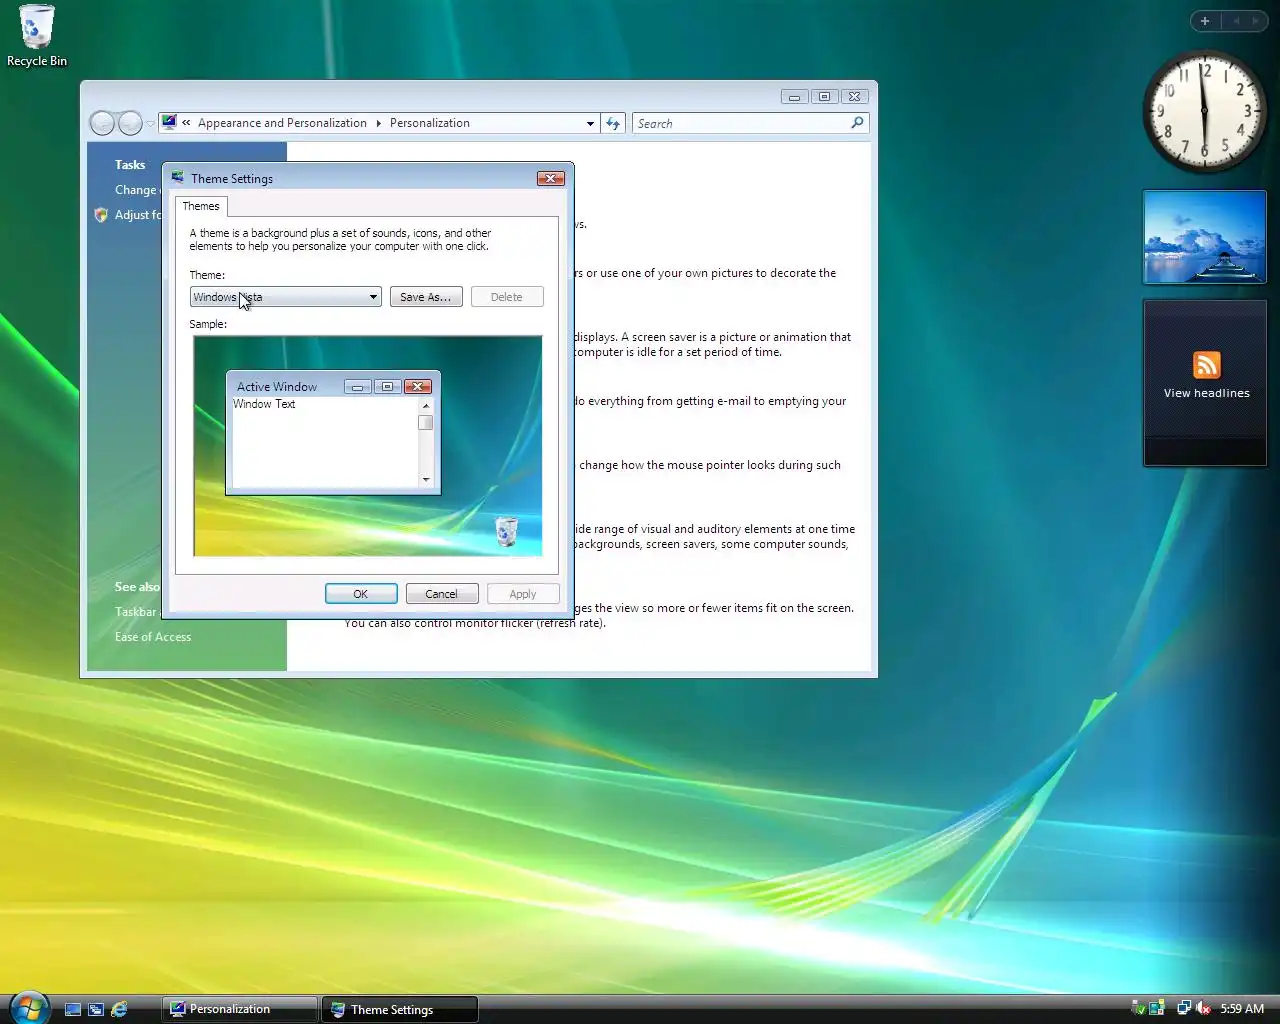Image resolution: width=1280 pixels, height=1024 pixels.
Task: Click Save As button
Action: 426,297
